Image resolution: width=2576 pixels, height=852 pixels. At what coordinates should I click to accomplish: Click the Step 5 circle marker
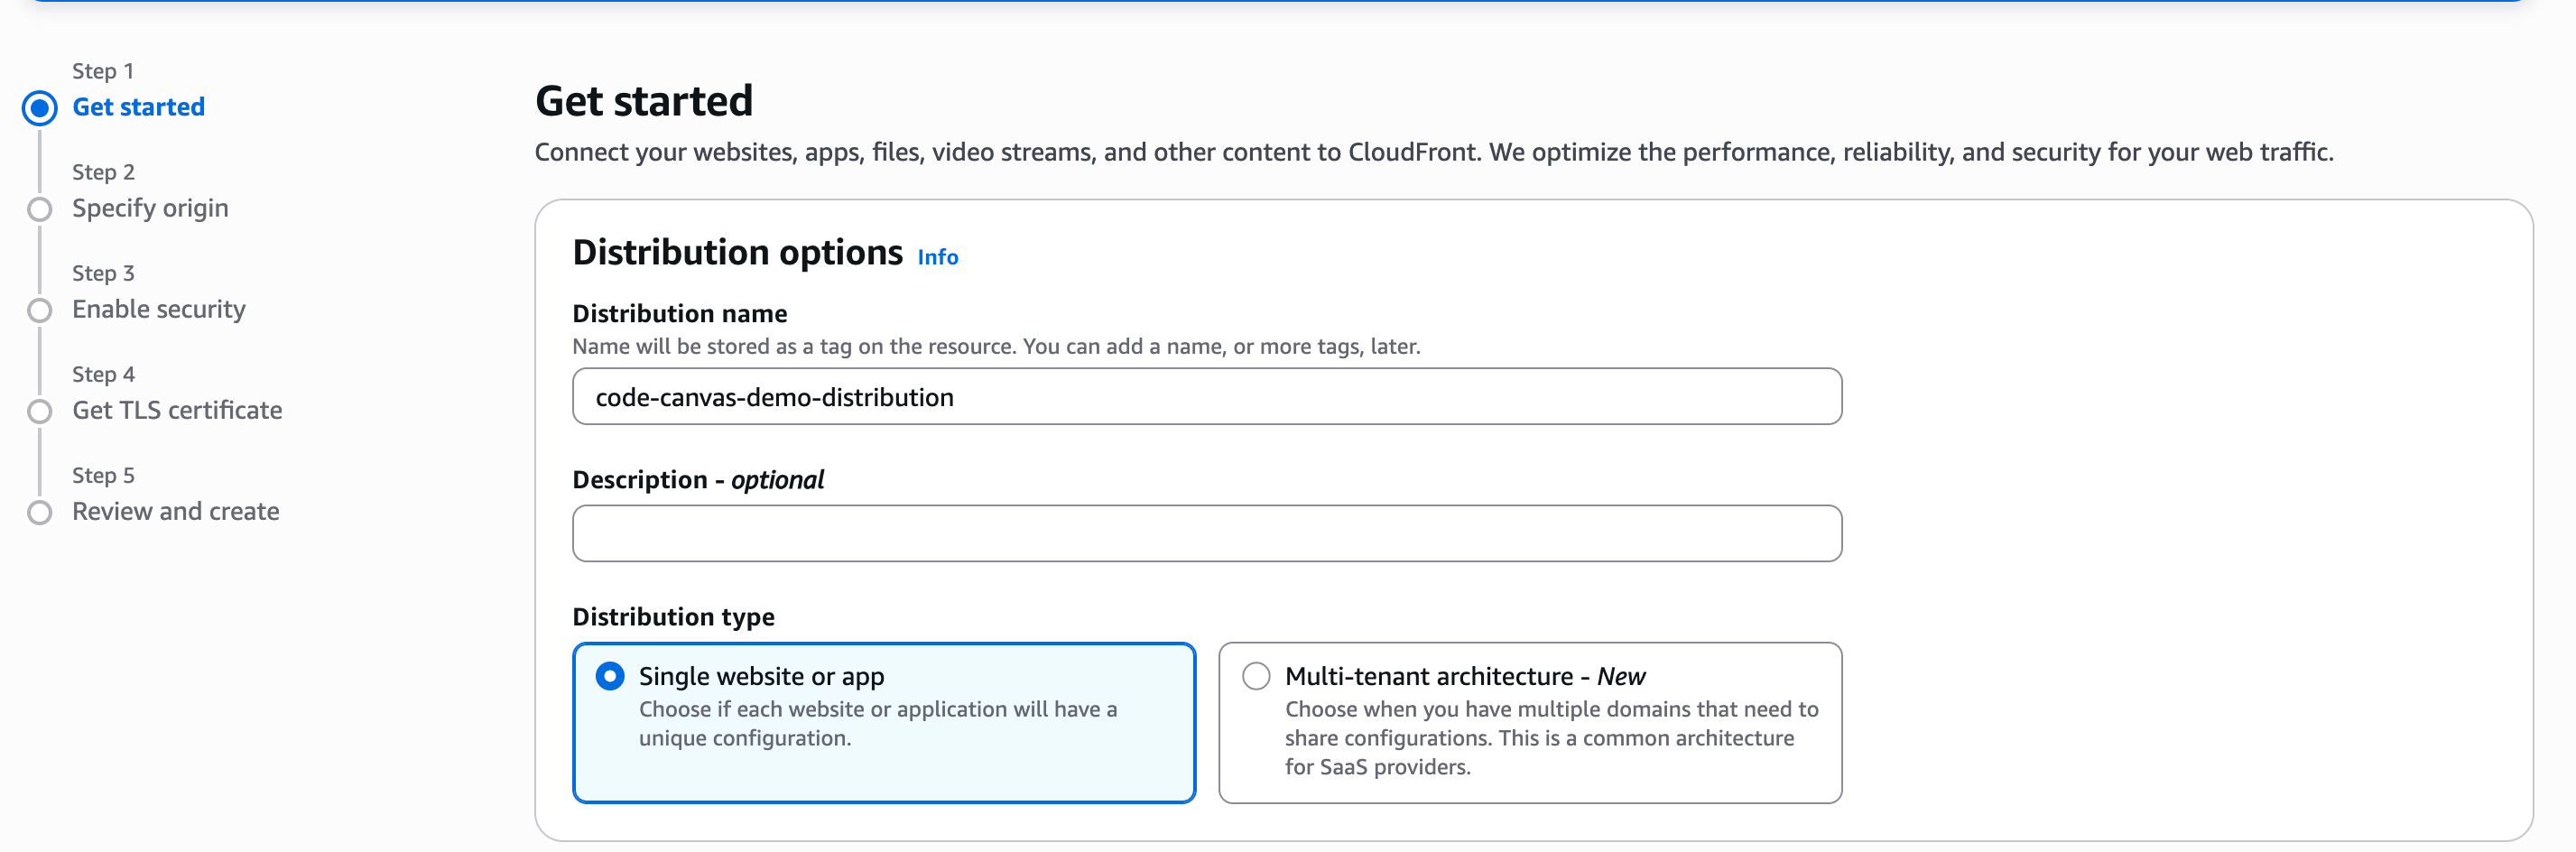(x=40, y=512)
